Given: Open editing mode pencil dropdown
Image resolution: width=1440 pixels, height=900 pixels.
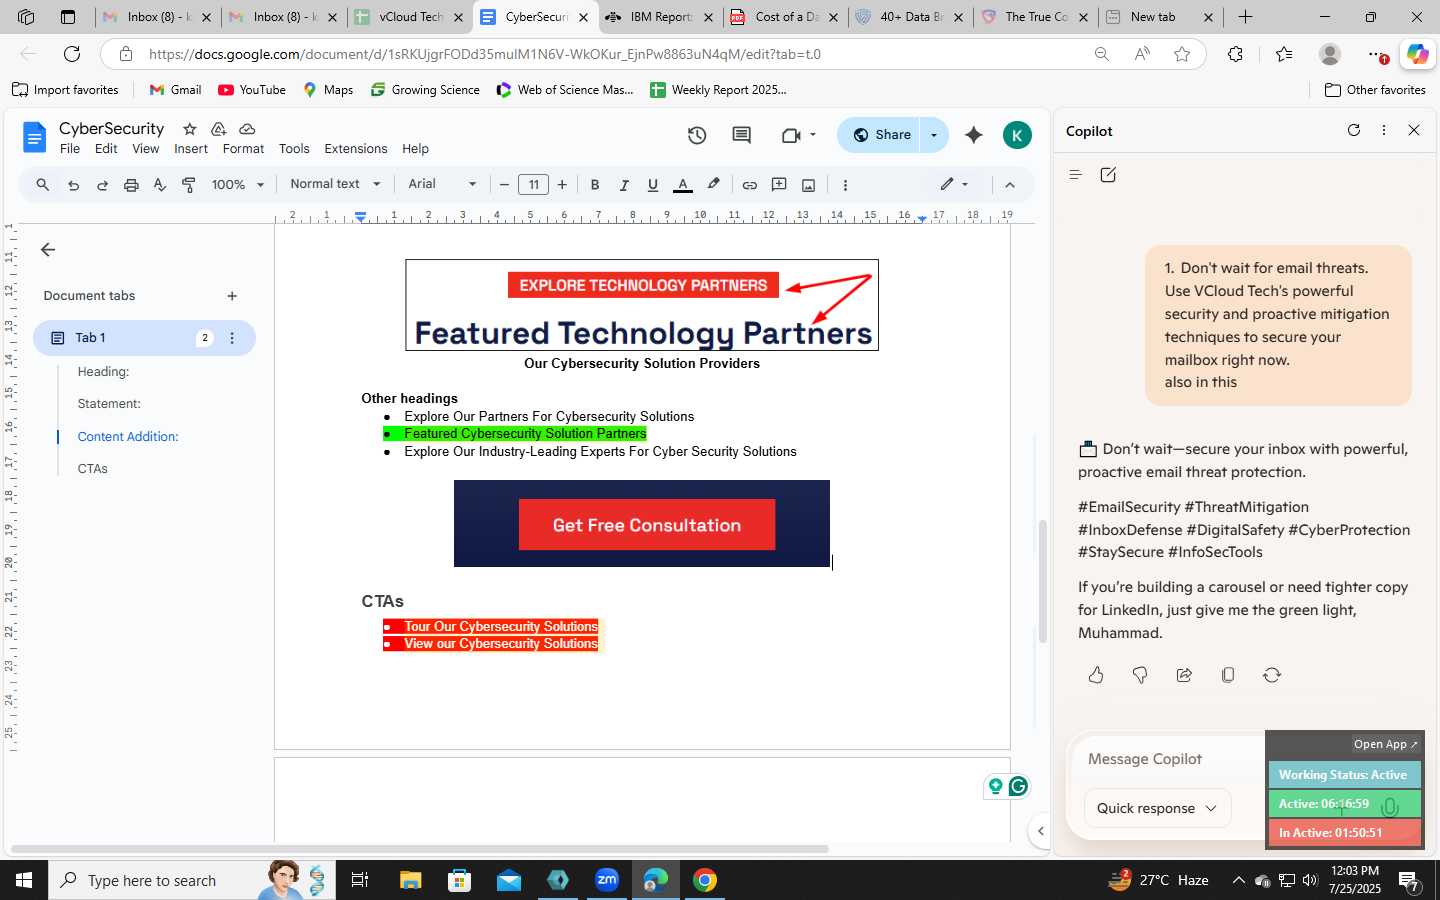Looking at the screenshot, I should coord(954,184).
